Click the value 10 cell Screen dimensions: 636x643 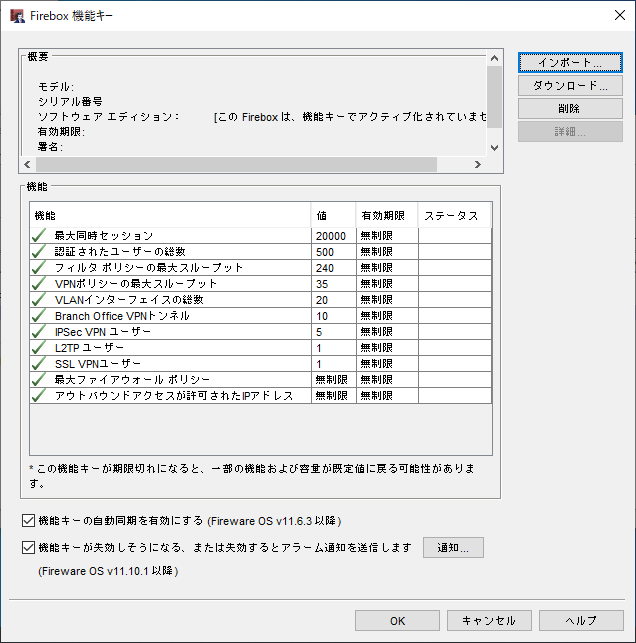[x=334, y=316]
